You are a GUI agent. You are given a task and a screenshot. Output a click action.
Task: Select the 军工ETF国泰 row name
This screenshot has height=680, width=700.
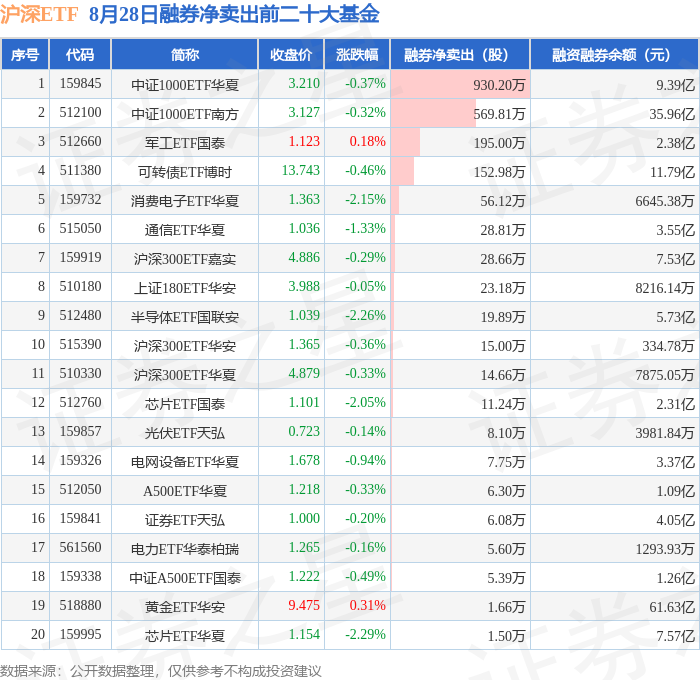(185, 143)
